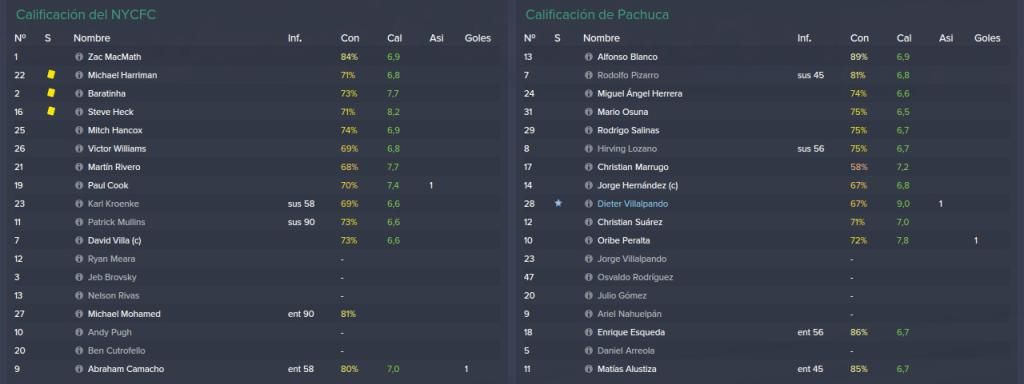Viewport: 1024px width, 384px height.
Task: Sort Pachuca table by Goles column
Action: coord(987,39)
